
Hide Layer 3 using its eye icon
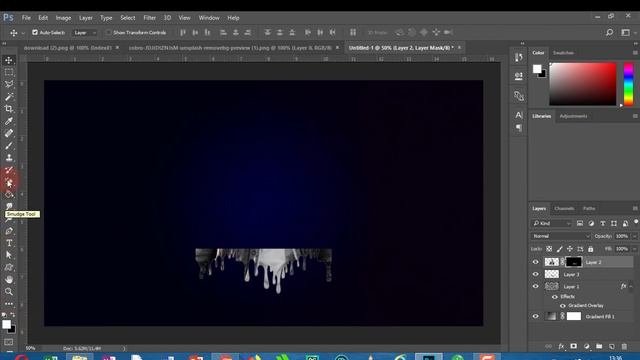point(536,274)
